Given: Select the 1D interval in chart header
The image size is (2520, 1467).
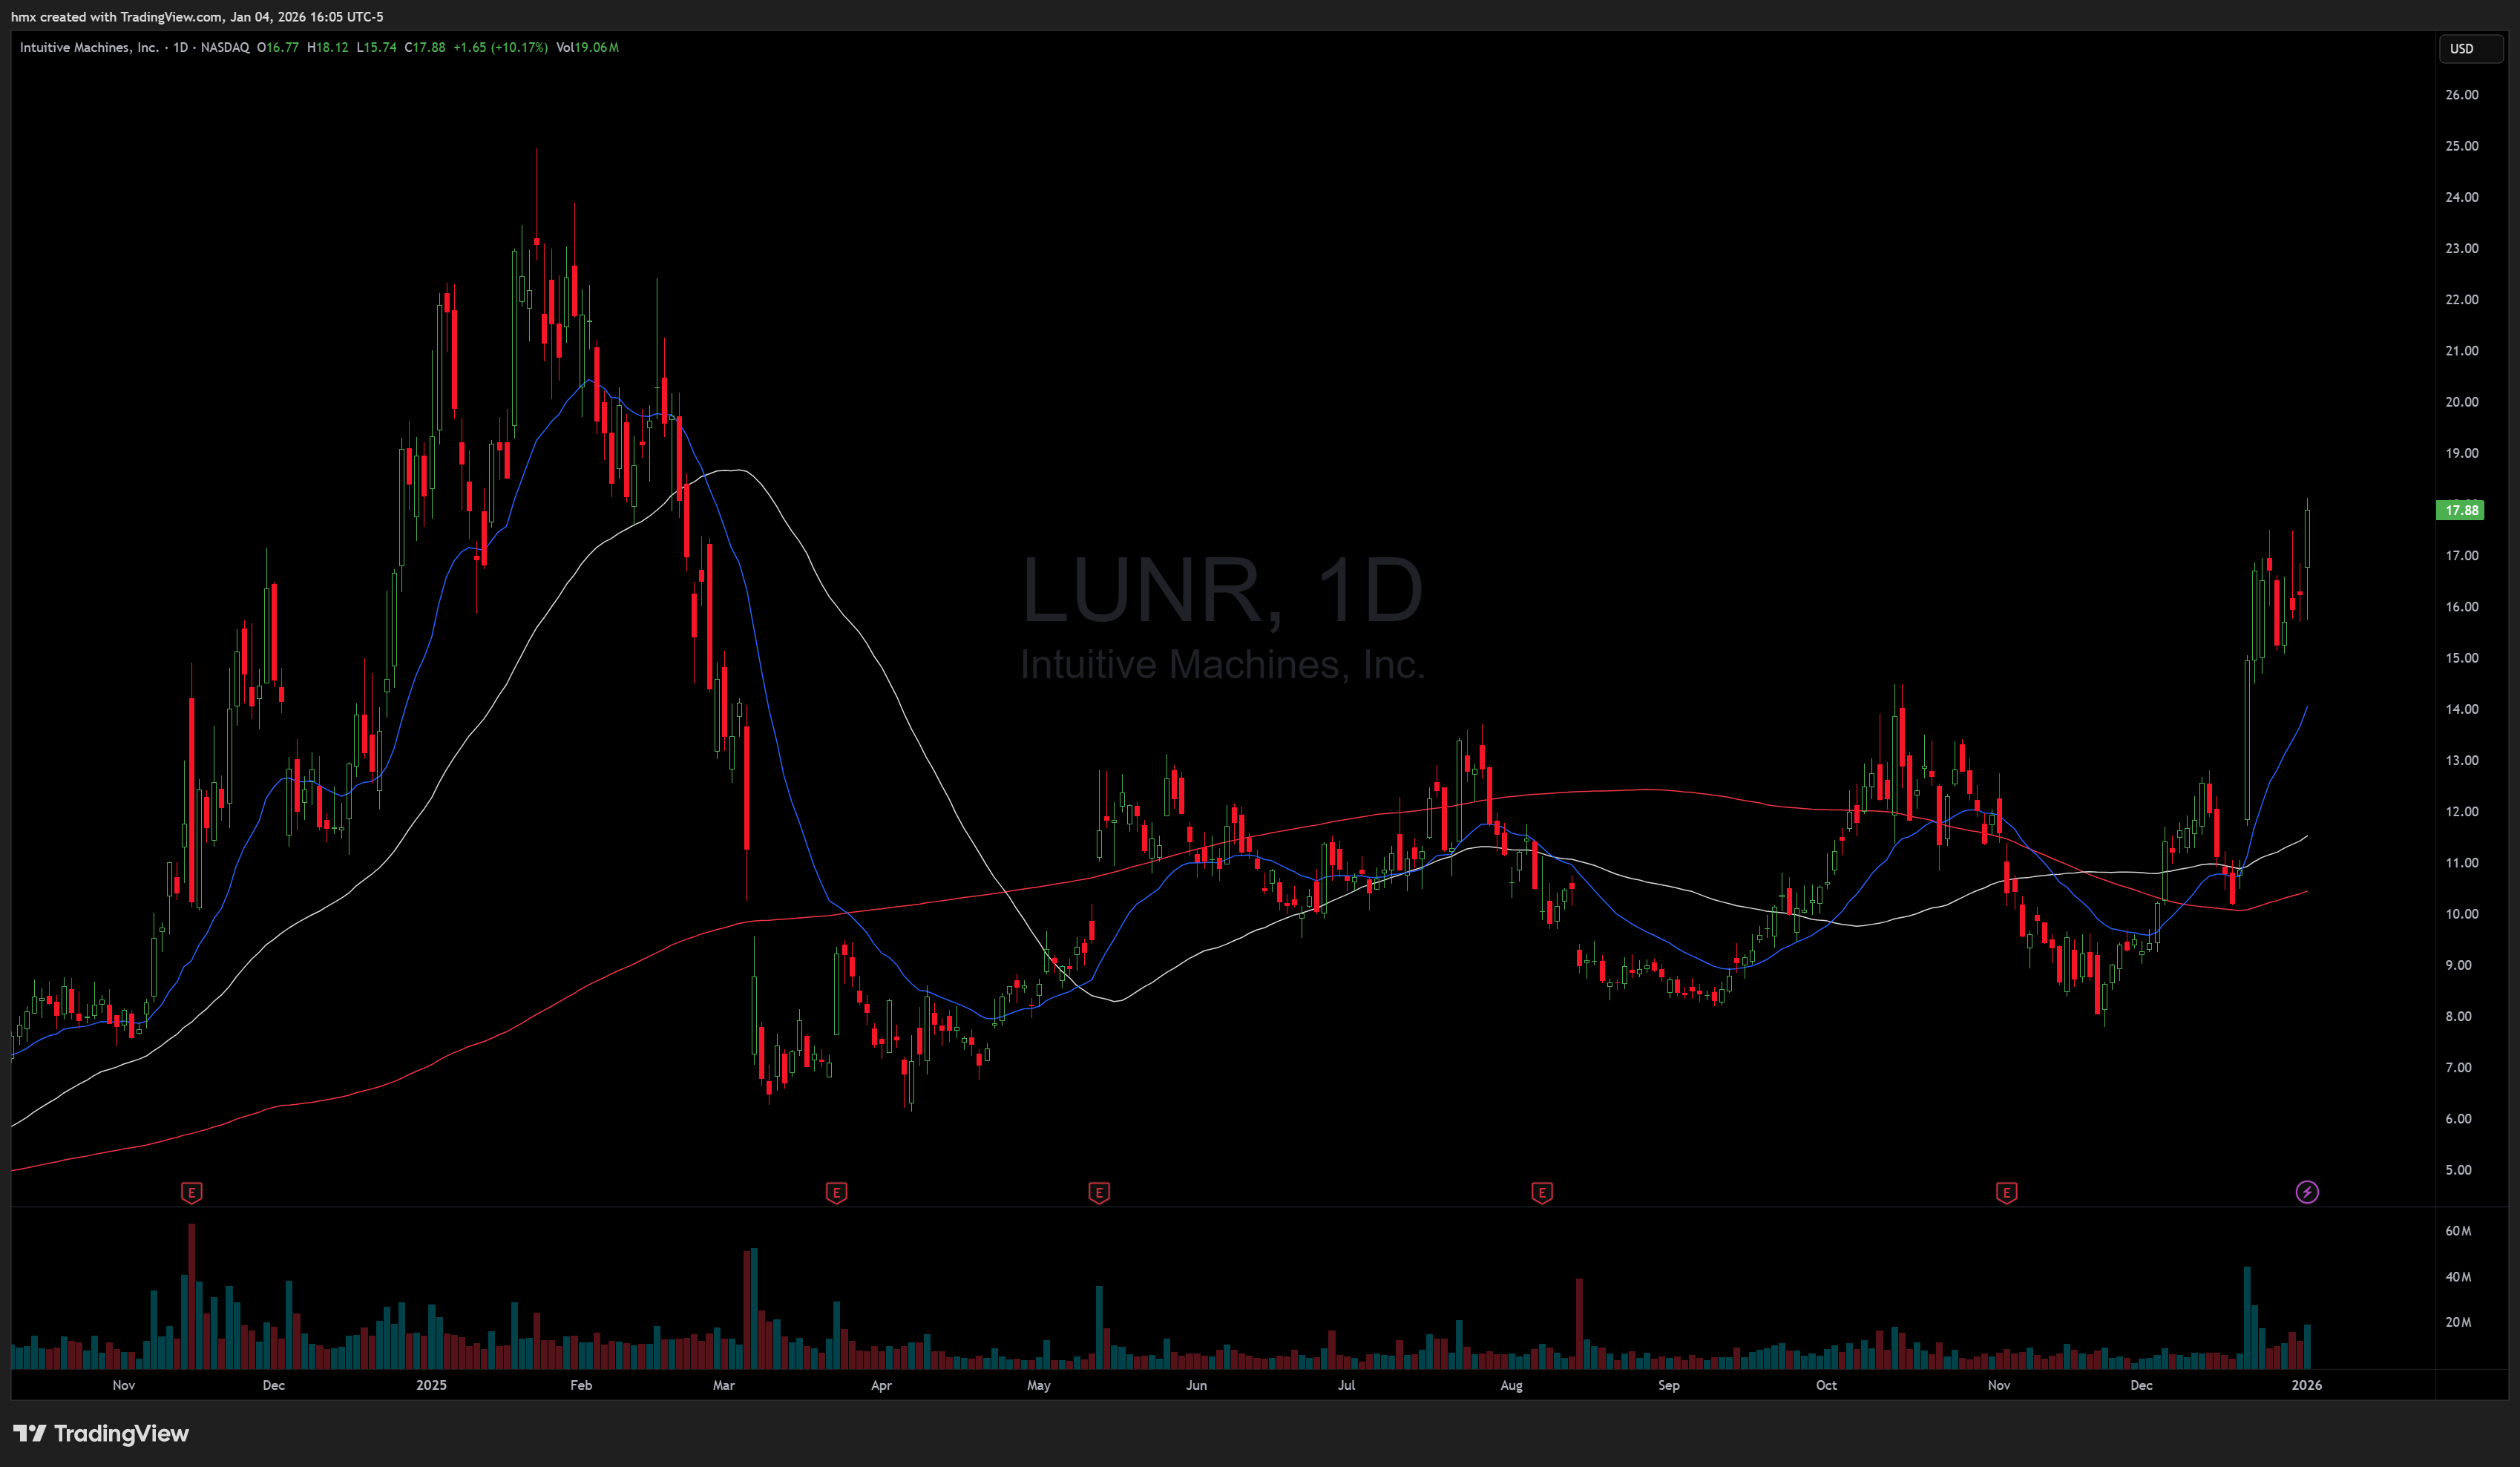Looking at the screenshot, I should click(180, 47).
